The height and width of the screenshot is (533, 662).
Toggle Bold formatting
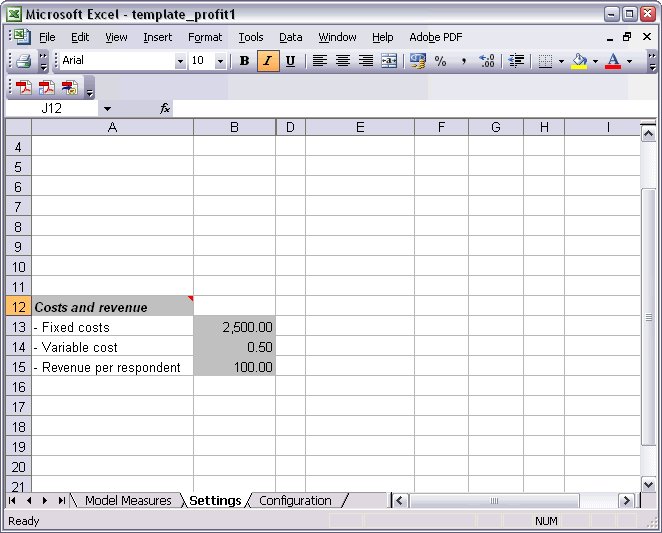tap(244, 61)
